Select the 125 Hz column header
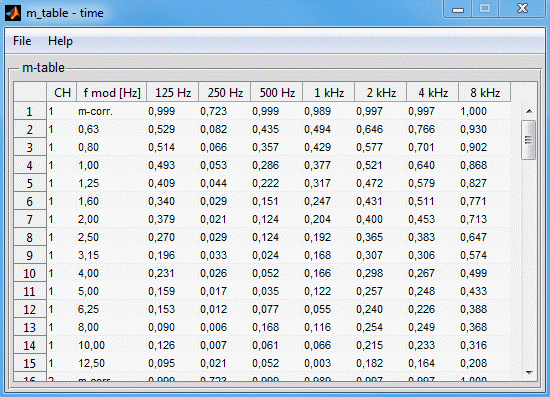550x397 pixels. pos(173,93)
